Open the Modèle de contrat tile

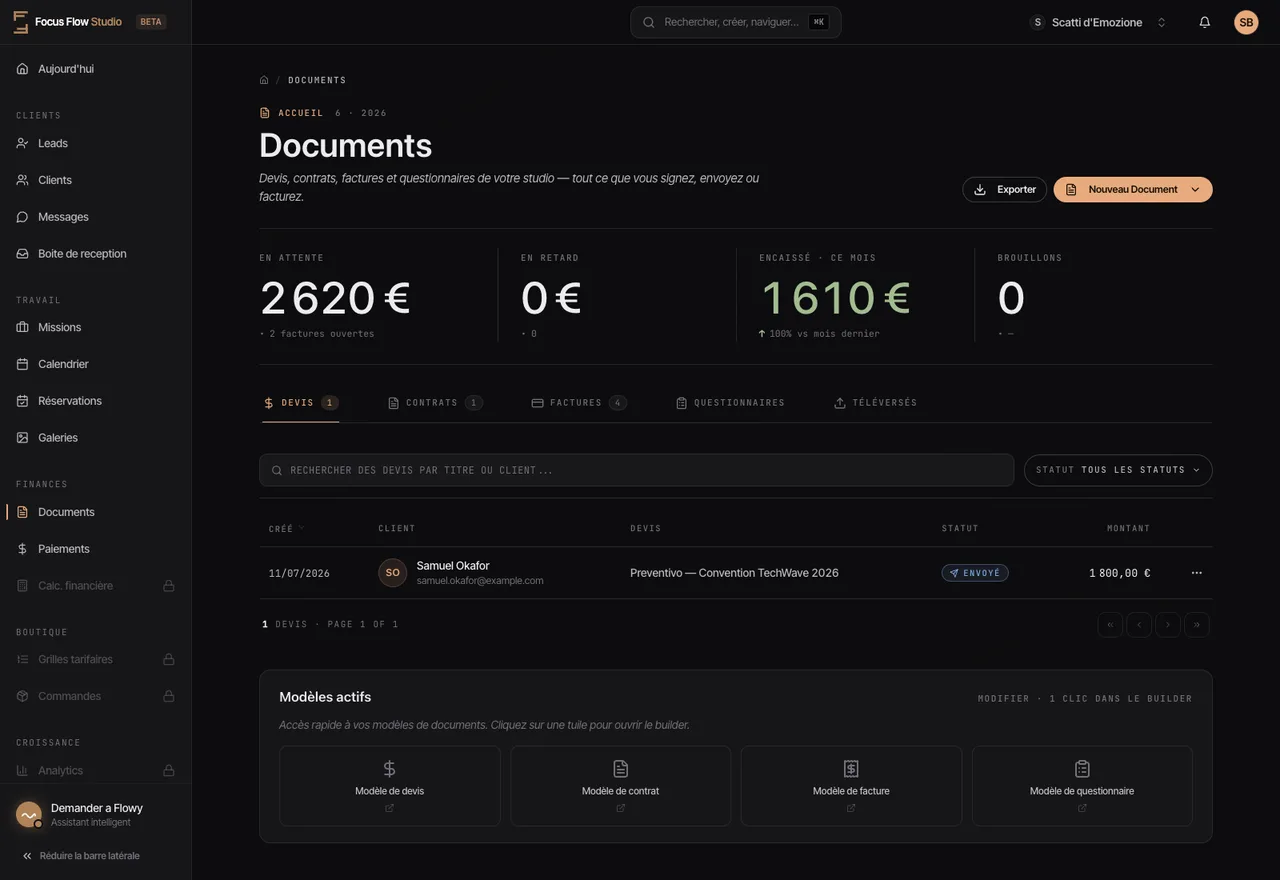tap(621, 786)
